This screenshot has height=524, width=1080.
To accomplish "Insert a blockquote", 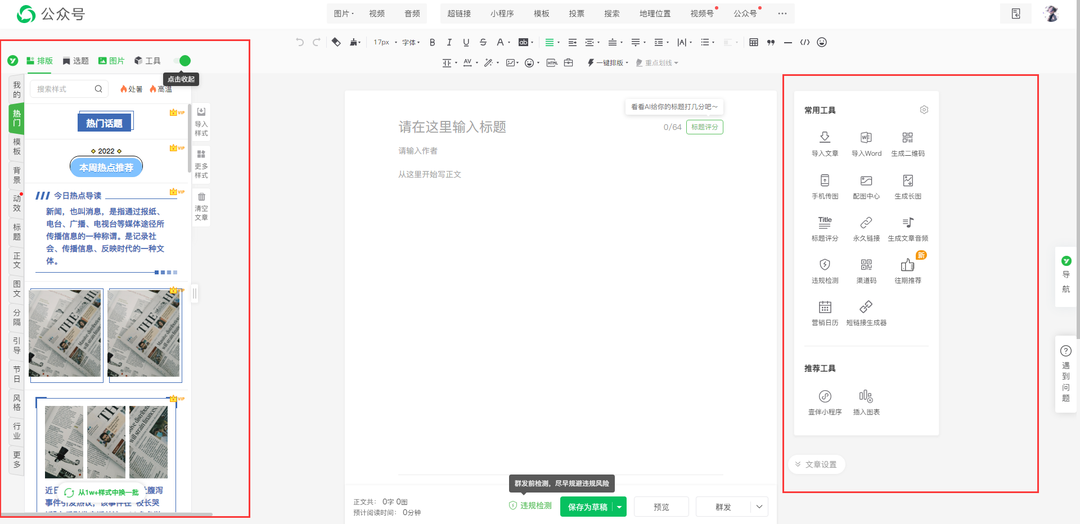I will tap(771, 42).
